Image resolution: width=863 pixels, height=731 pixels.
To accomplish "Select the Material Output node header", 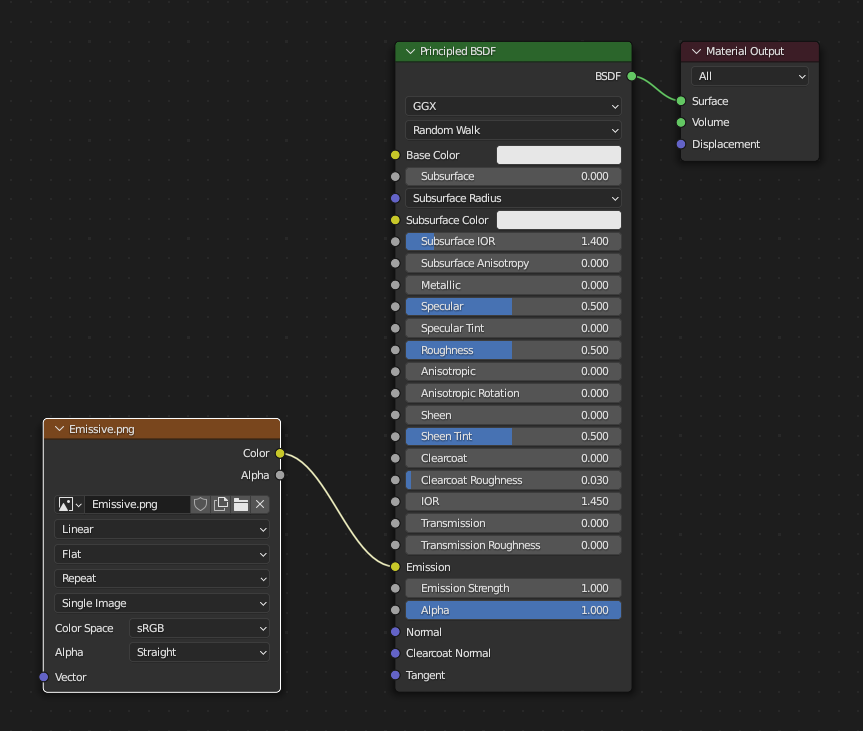I will (x=750, y=51).
